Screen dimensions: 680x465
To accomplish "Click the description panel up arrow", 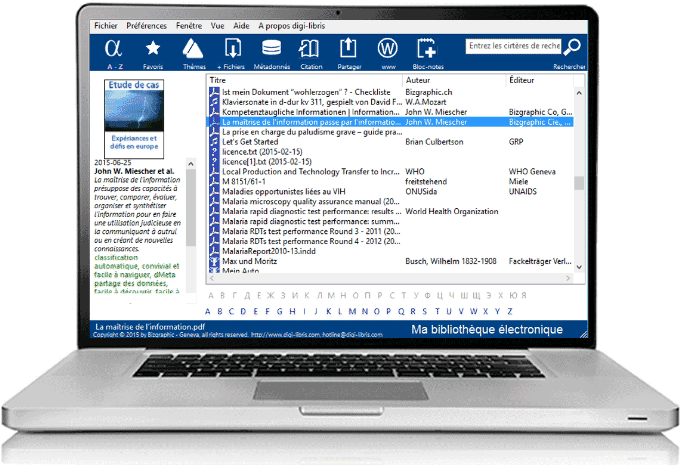I will pyautogui.click(x=190, y=164).
